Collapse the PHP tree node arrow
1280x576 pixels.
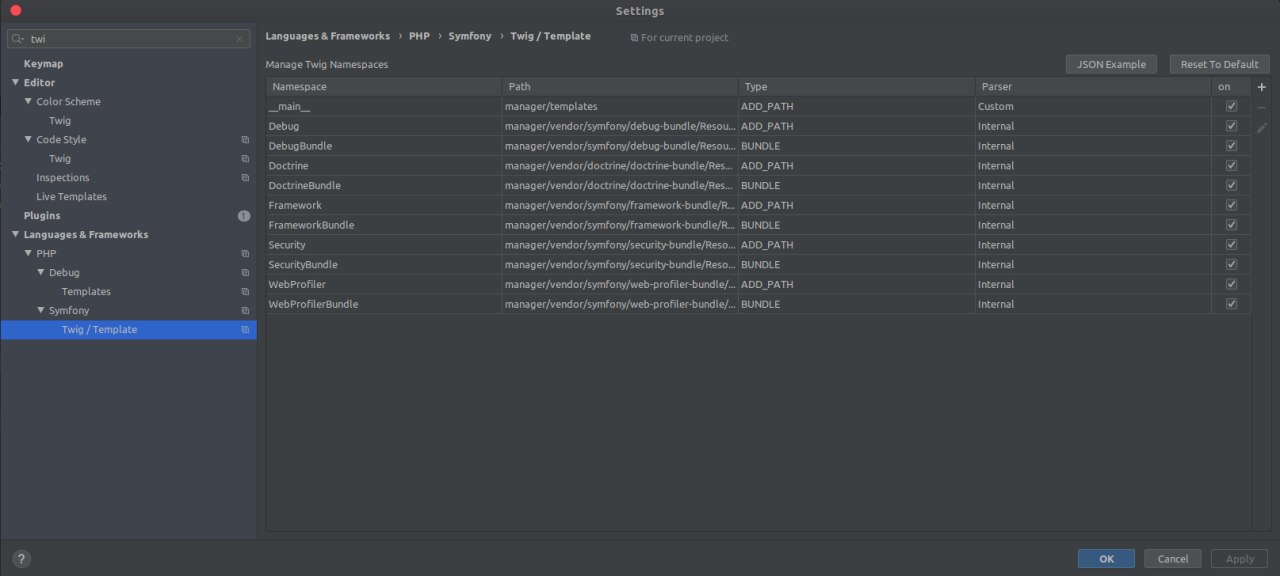tap(28, 254)
